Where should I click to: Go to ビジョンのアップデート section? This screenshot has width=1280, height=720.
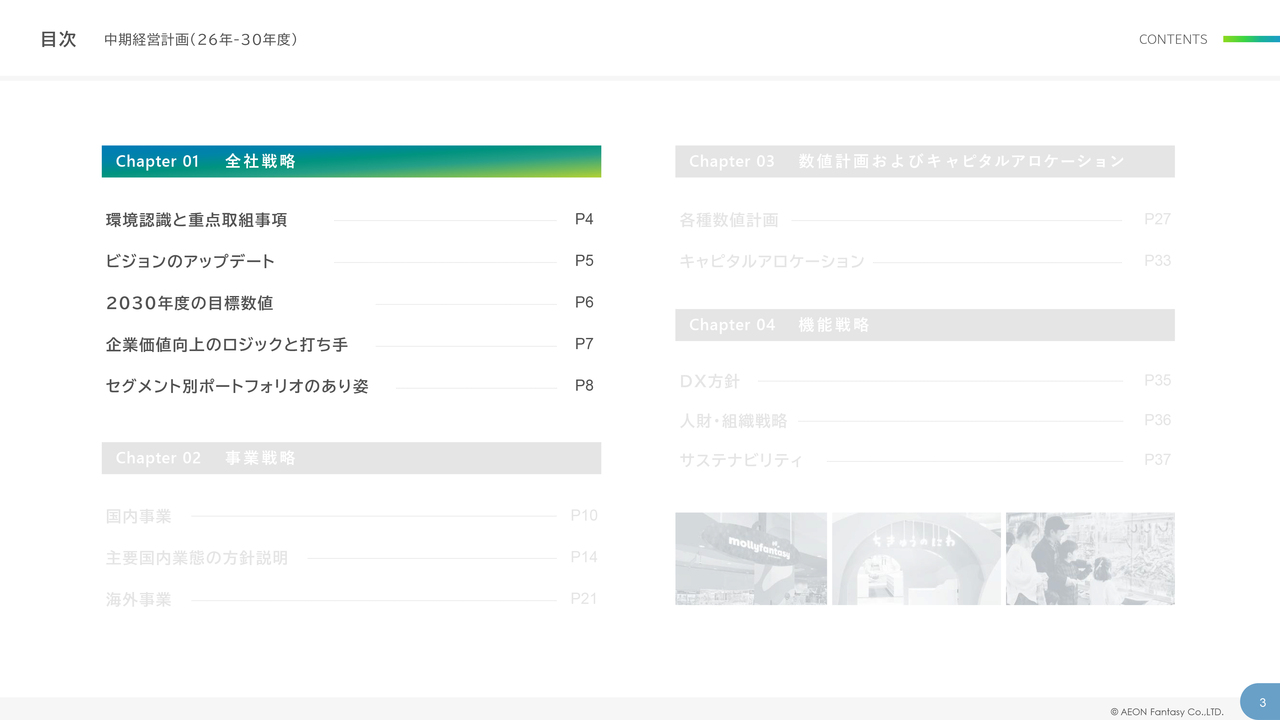point(190,261)
